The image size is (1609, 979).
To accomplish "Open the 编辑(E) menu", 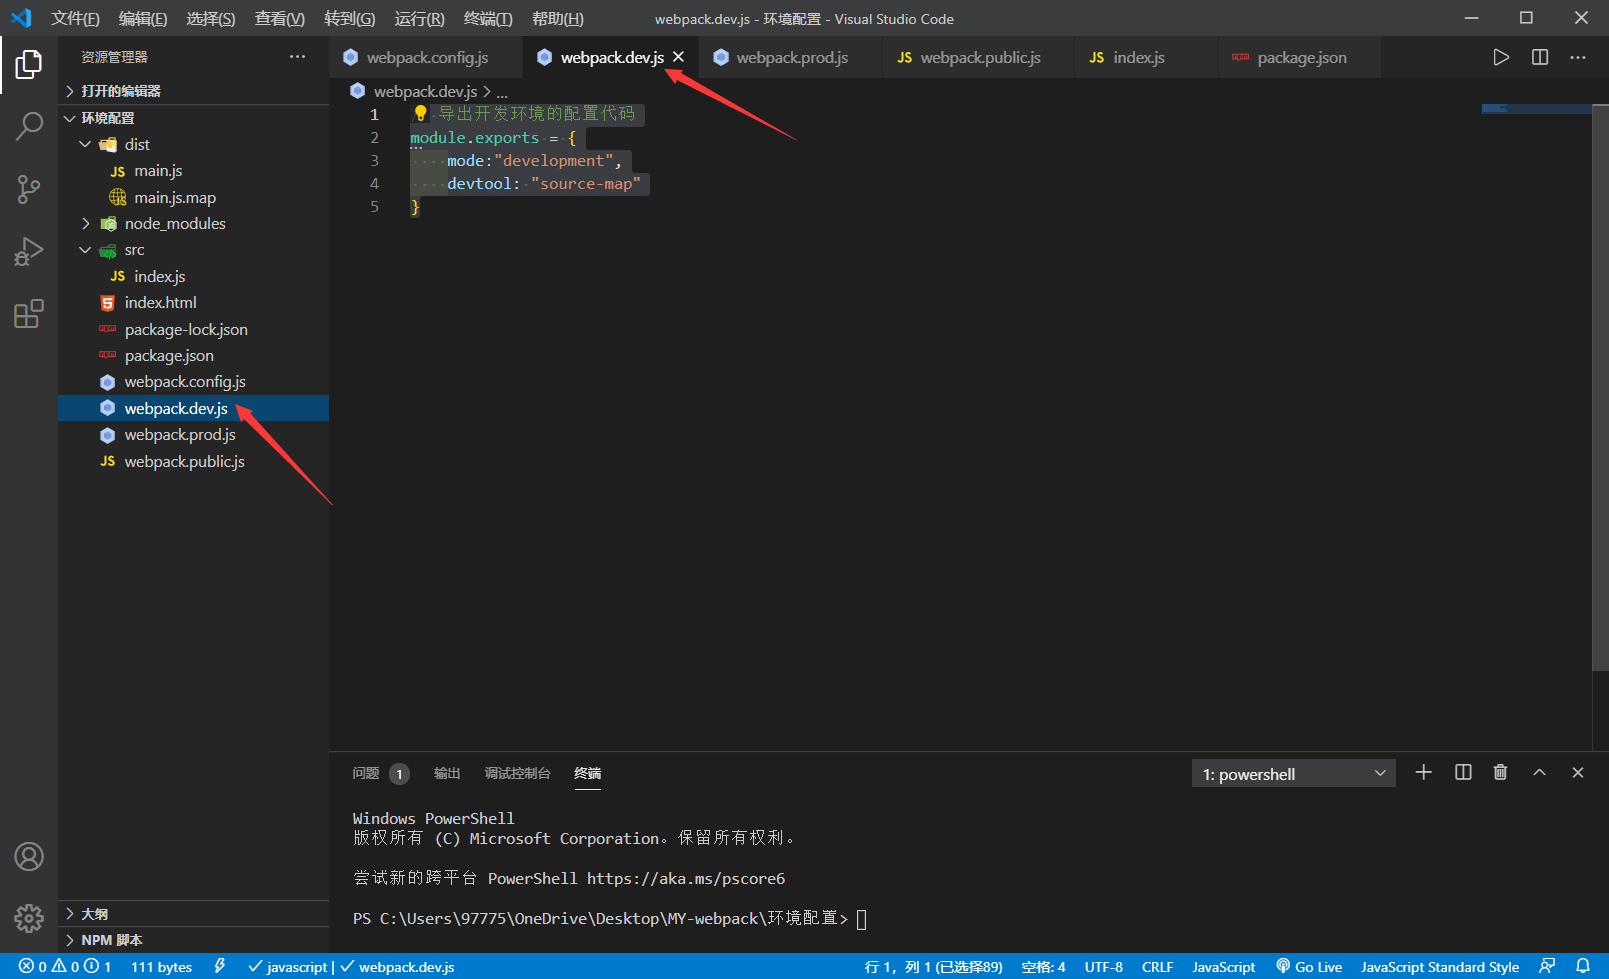I will tap(143, 18).
